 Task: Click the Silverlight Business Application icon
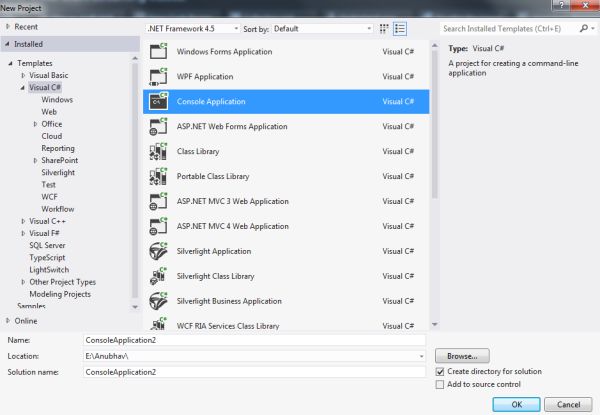[158, 301]
